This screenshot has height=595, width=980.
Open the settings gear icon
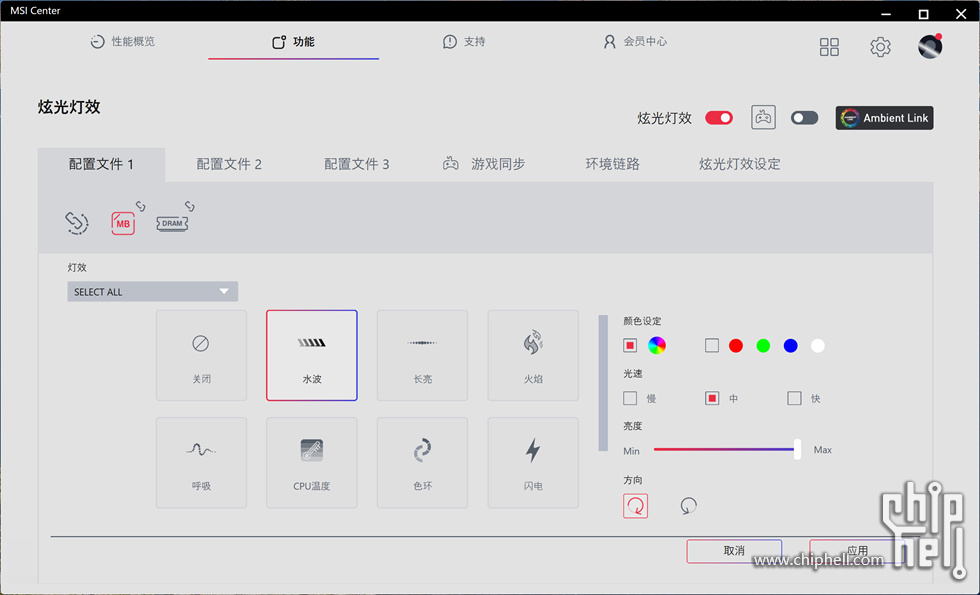click(880, 47)
